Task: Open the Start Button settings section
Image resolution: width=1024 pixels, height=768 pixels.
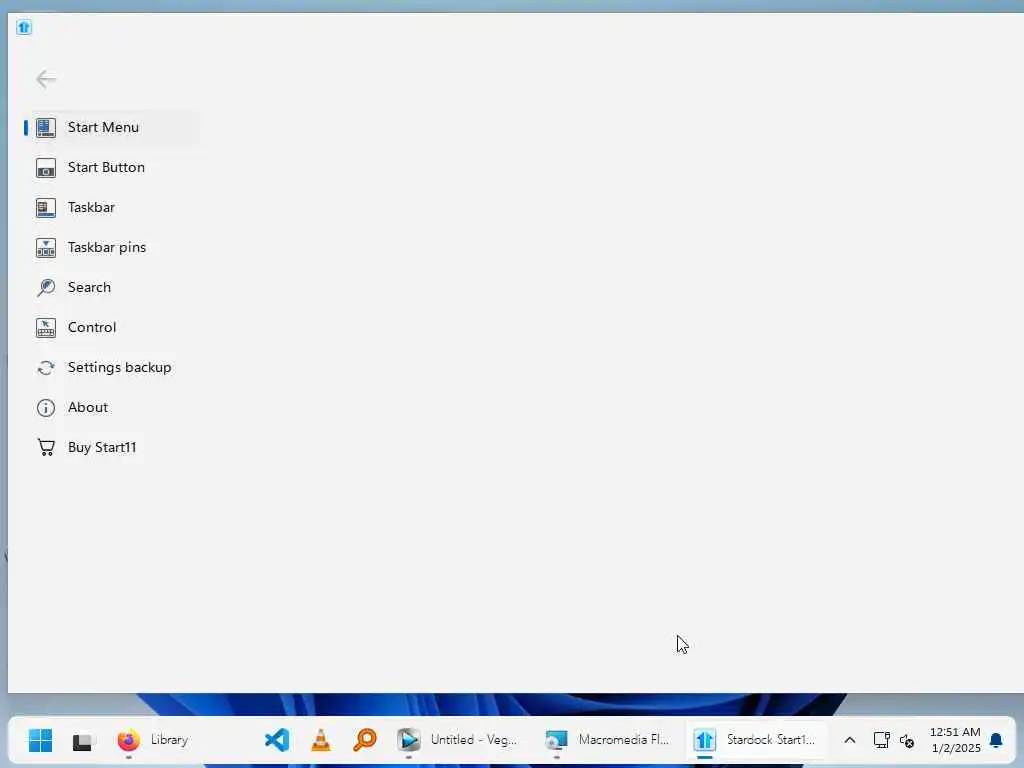Action: [x=112, y=167]
